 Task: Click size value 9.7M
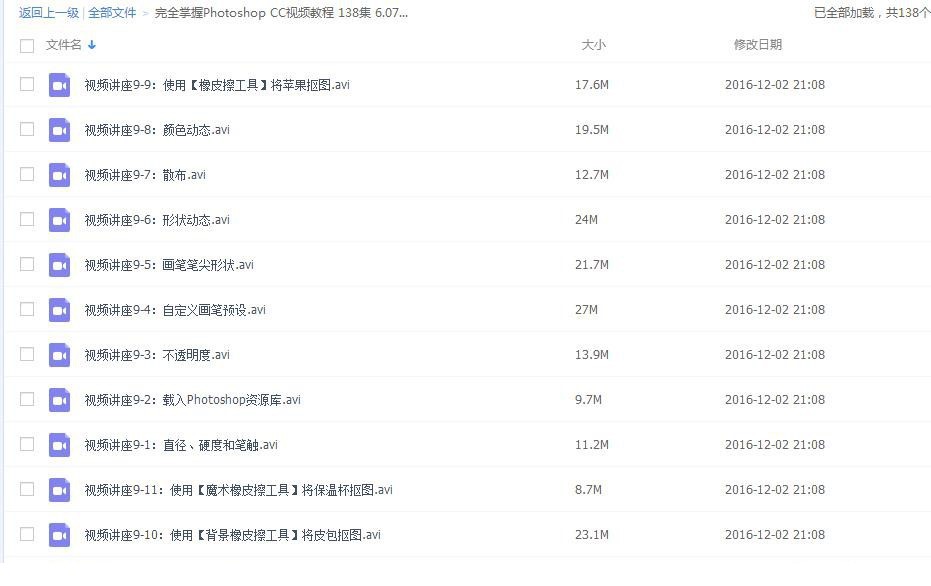[x=588, y=400]
